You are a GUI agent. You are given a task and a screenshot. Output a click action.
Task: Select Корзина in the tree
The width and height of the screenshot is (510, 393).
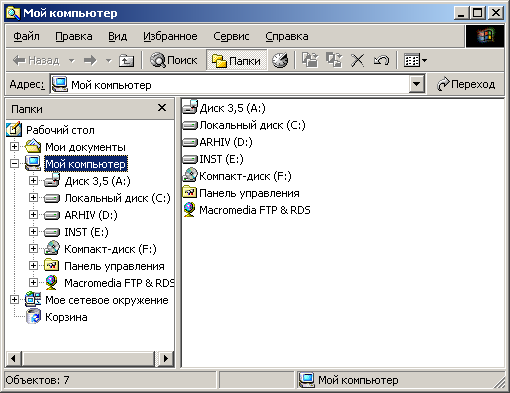[66, 317]
